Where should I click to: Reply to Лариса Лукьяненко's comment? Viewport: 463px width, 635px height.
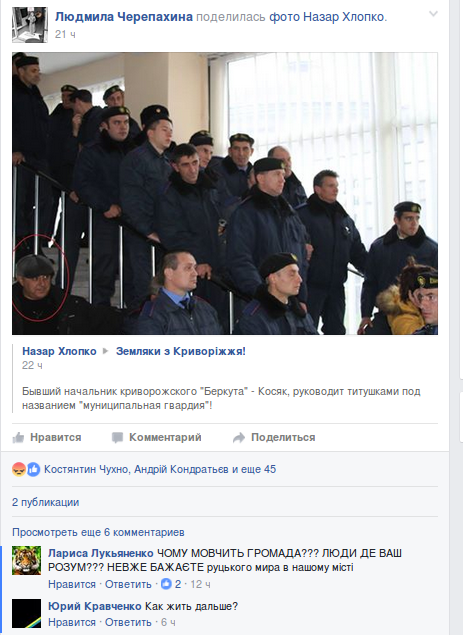(128, 584)
